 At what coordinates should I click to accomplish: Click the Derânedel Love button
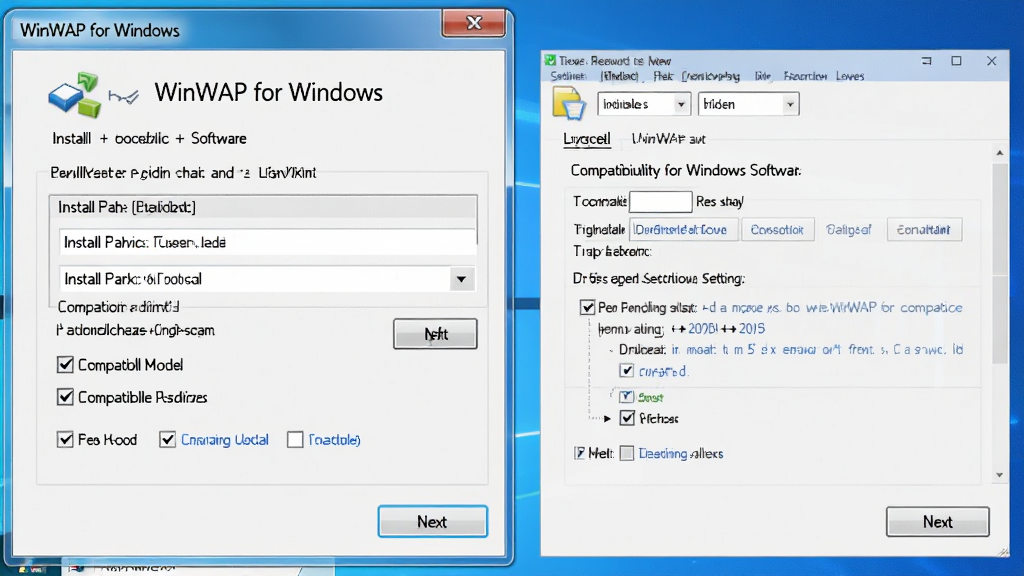[683, 229]
